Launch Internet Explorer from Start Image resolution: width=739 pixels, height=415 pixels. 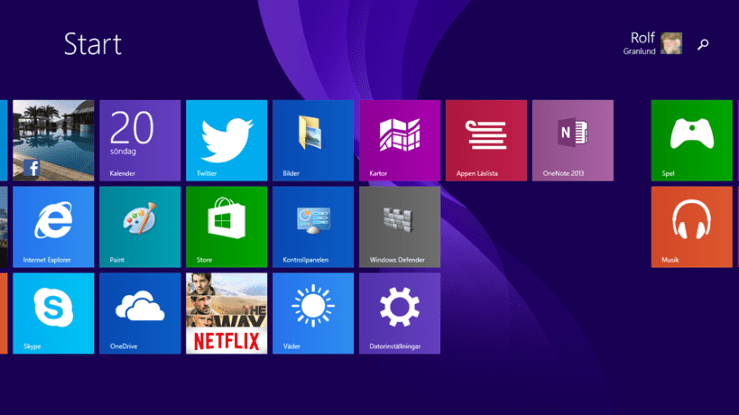point(53,227)
